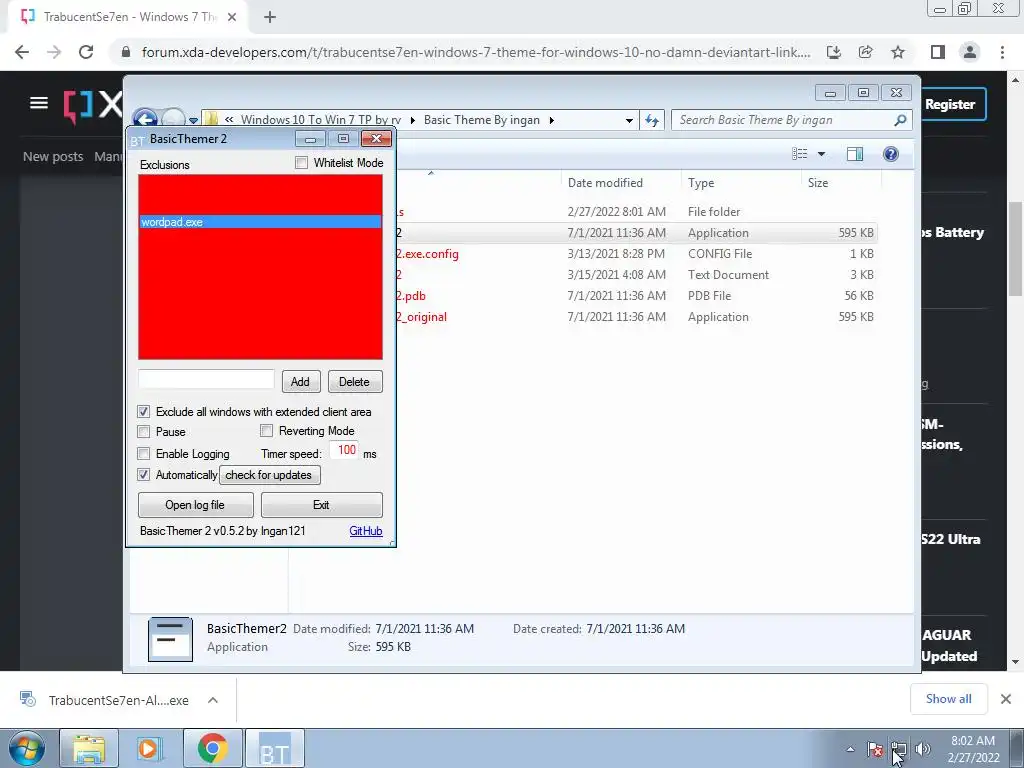This screenshot has height=768, width=1024.
Task: Click the XDA Register button
Action: click(952, 104)
